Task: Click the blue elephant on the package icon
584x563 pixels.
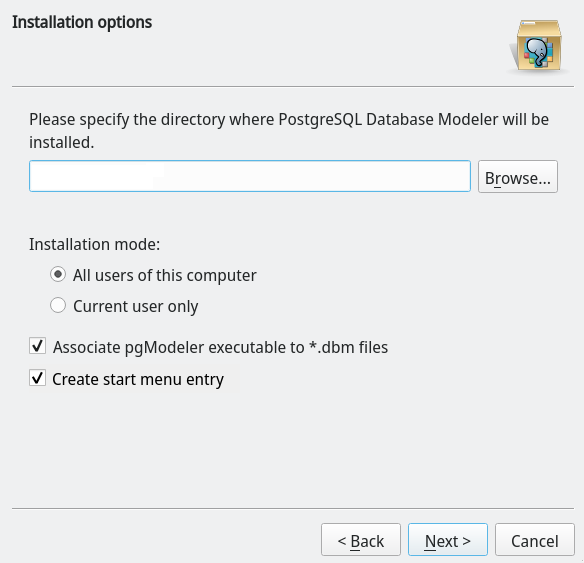Action: [537, 52]
